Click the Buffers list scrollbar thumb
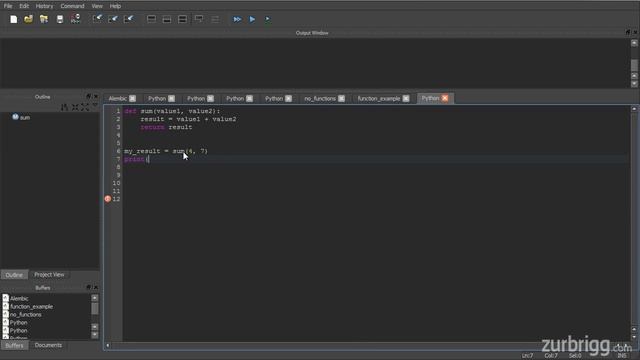 (95, 308)
